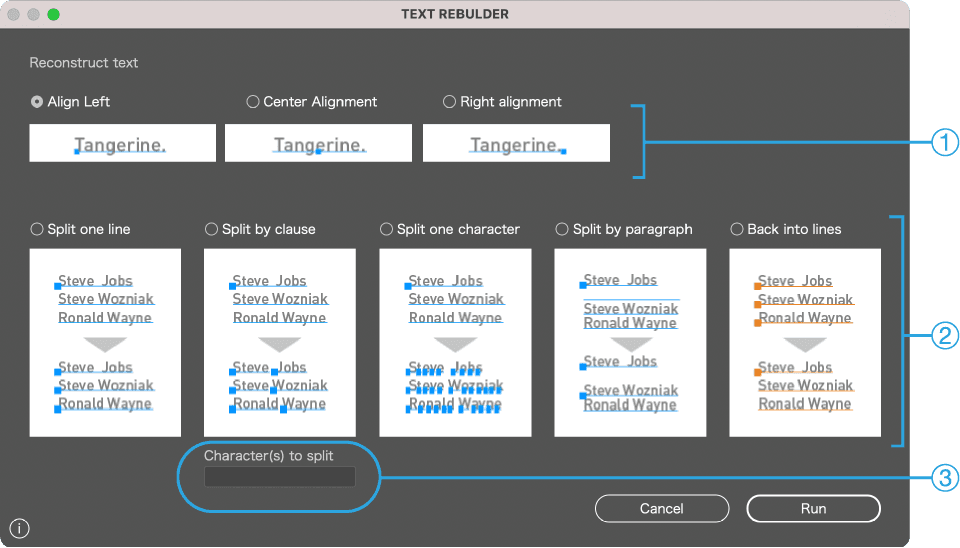Click the Run button
Screen dimensions: 960x548
813,509
